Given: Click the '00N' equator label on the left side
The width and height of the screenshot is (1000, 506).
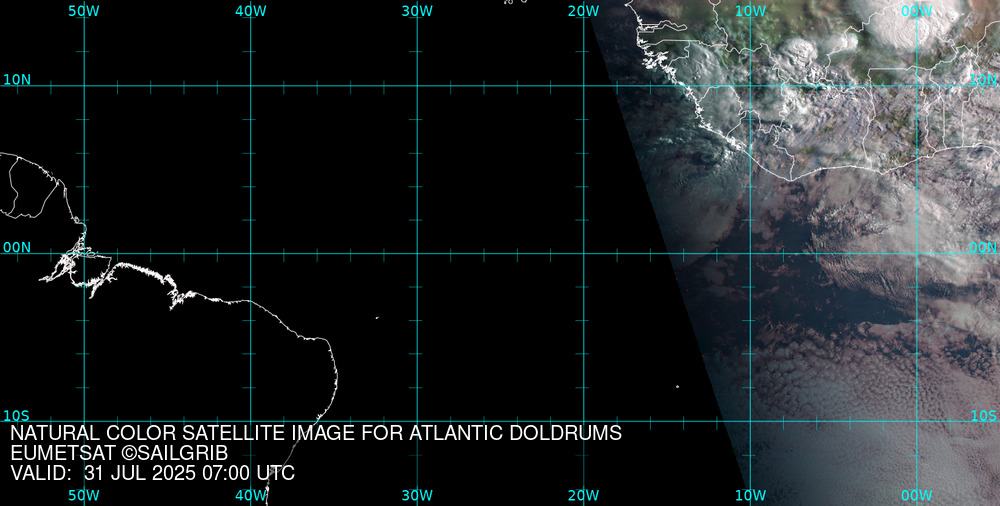Looking at the screenshot, I should [x=17, y=248].
